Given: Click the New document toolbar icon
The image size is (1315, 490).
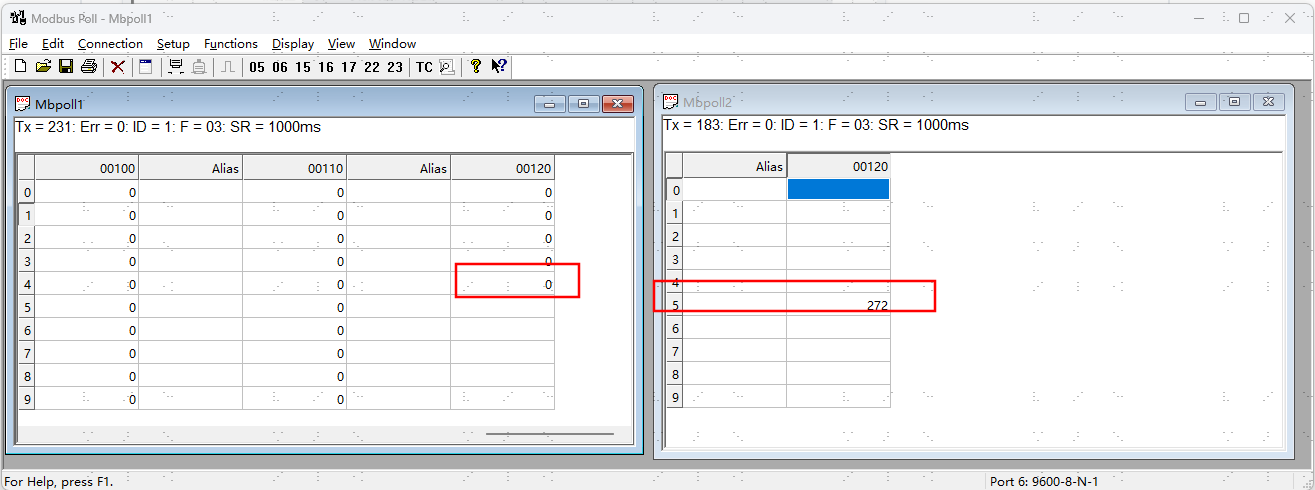Looking at the screenshot, I should 20,67.
